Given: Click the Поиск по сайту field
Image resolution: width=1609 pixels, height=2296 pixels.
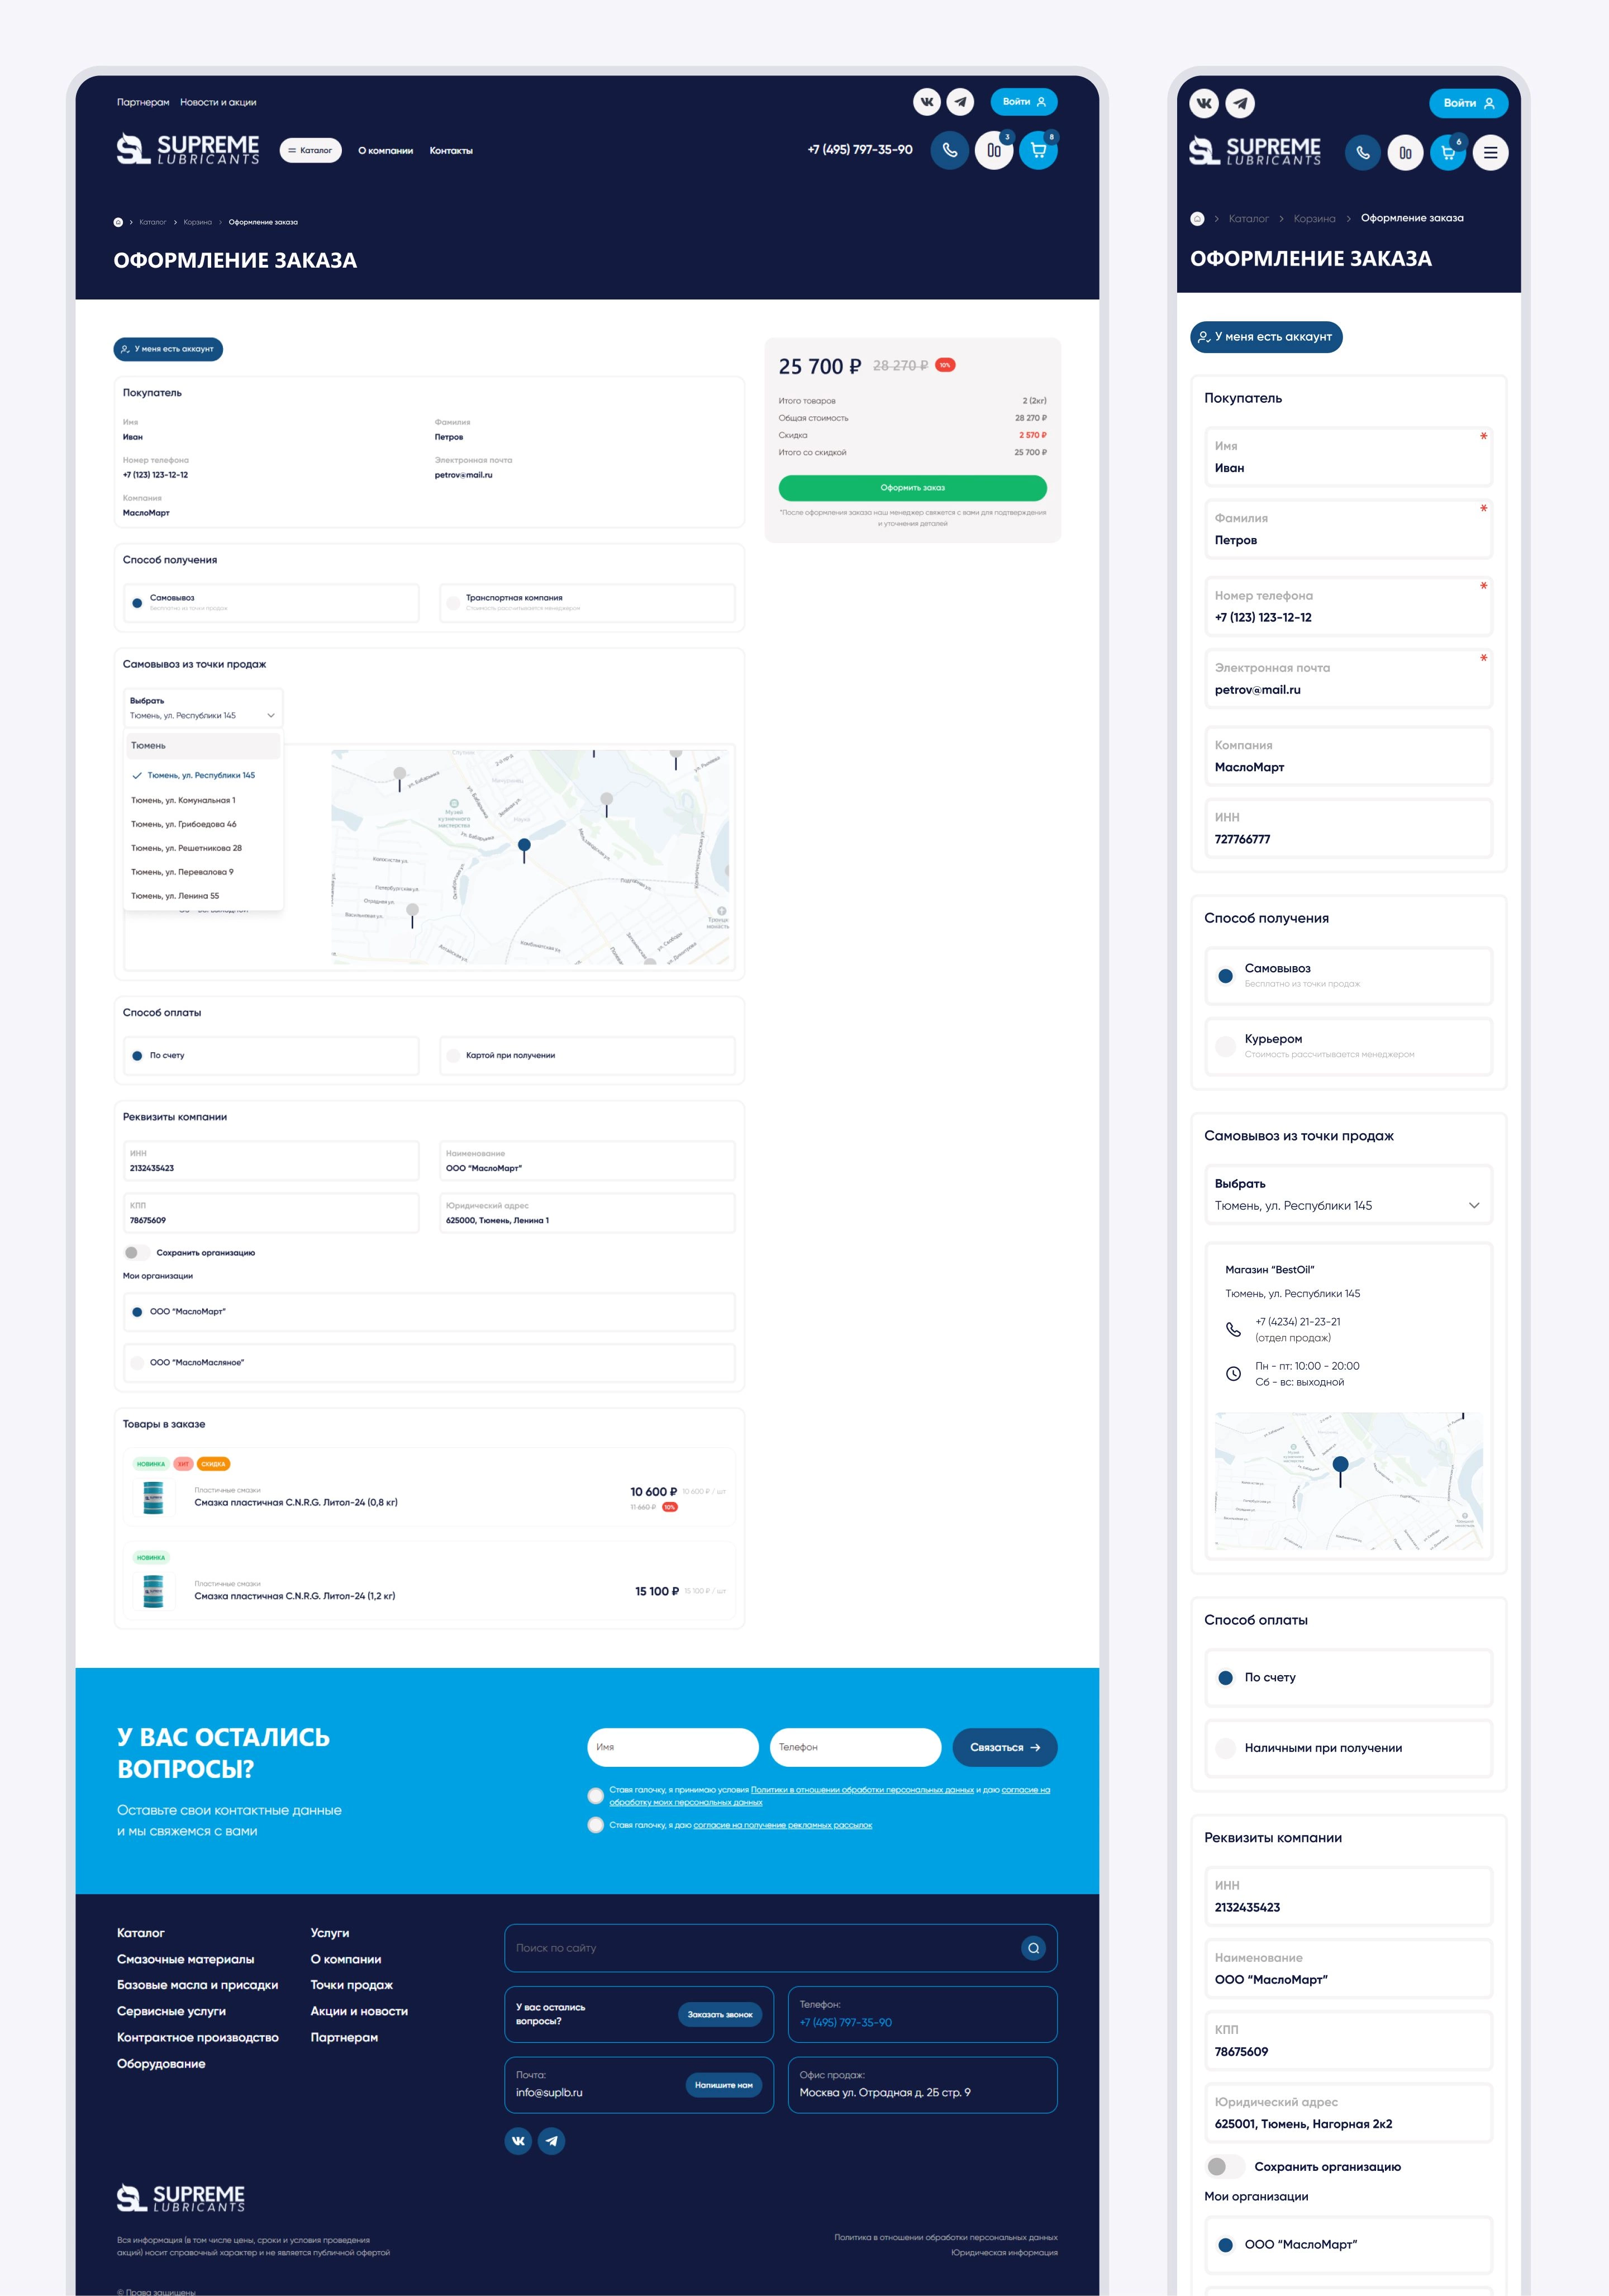Looking at the screenshot, I should pyautogui.click(x=781, y=1948).
